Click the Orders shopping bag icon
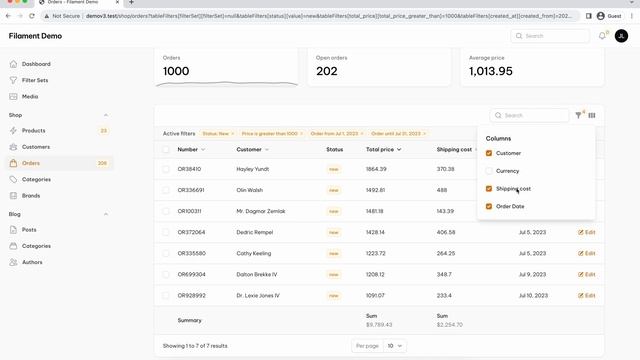Viewport: 640px width, 360px height. [x=13, y=163]
